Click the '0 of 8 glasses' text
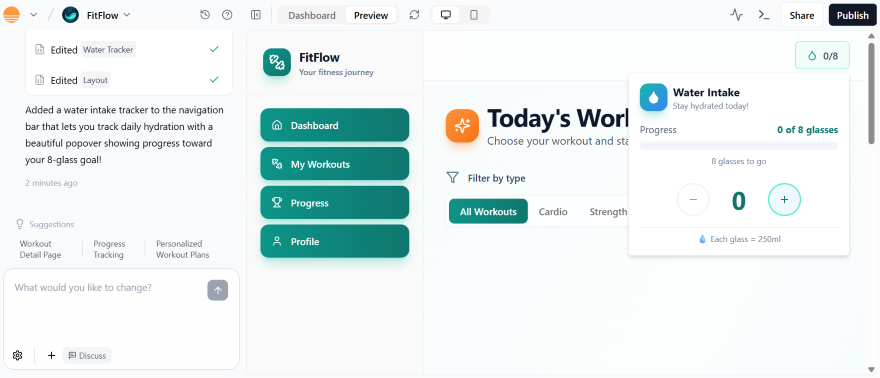 [x=807, y=130]
